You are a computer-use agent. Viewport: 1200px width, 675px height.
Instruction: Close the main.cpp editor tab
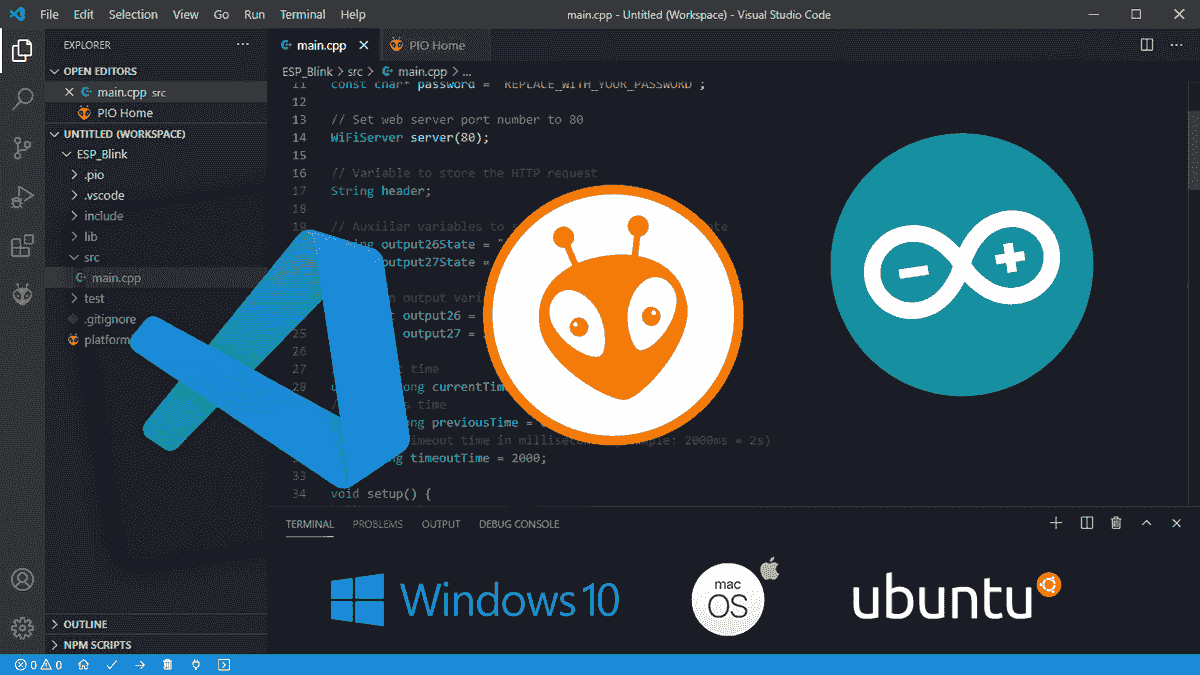(x=363, y=45)
